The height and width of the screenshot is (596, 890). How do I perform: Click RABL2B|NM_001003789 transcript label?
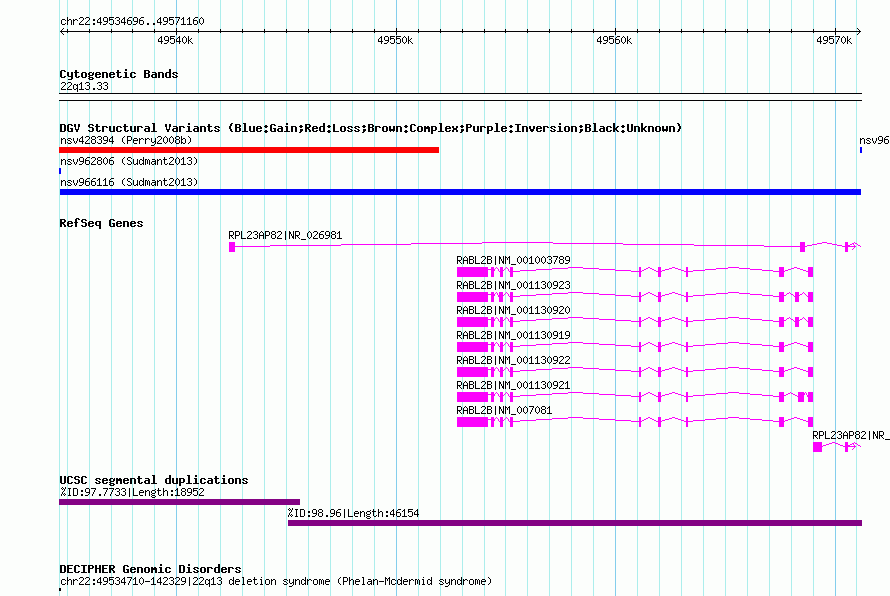pyautogui.click(x=513, y=260)
